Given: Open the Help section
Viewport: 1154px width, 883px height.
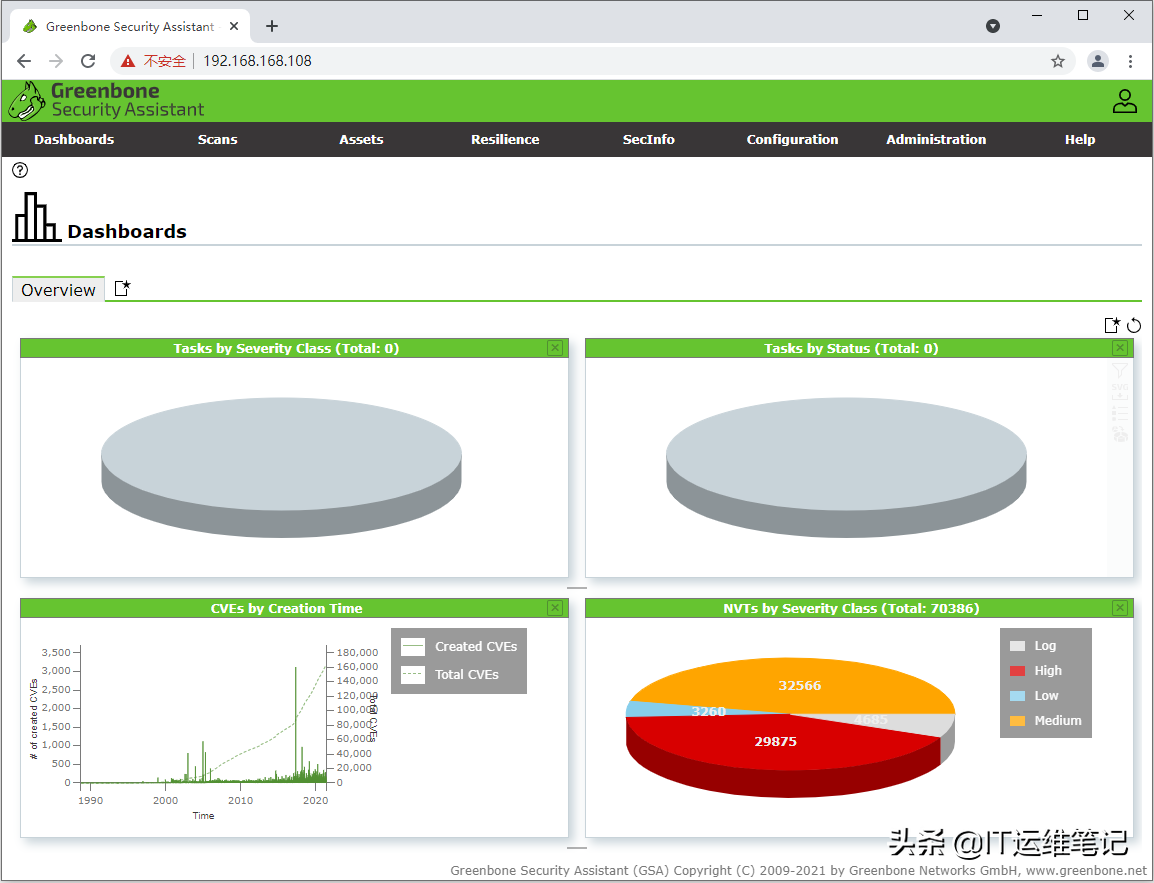Looking at the screenshot, I should tap(1080, 139).
